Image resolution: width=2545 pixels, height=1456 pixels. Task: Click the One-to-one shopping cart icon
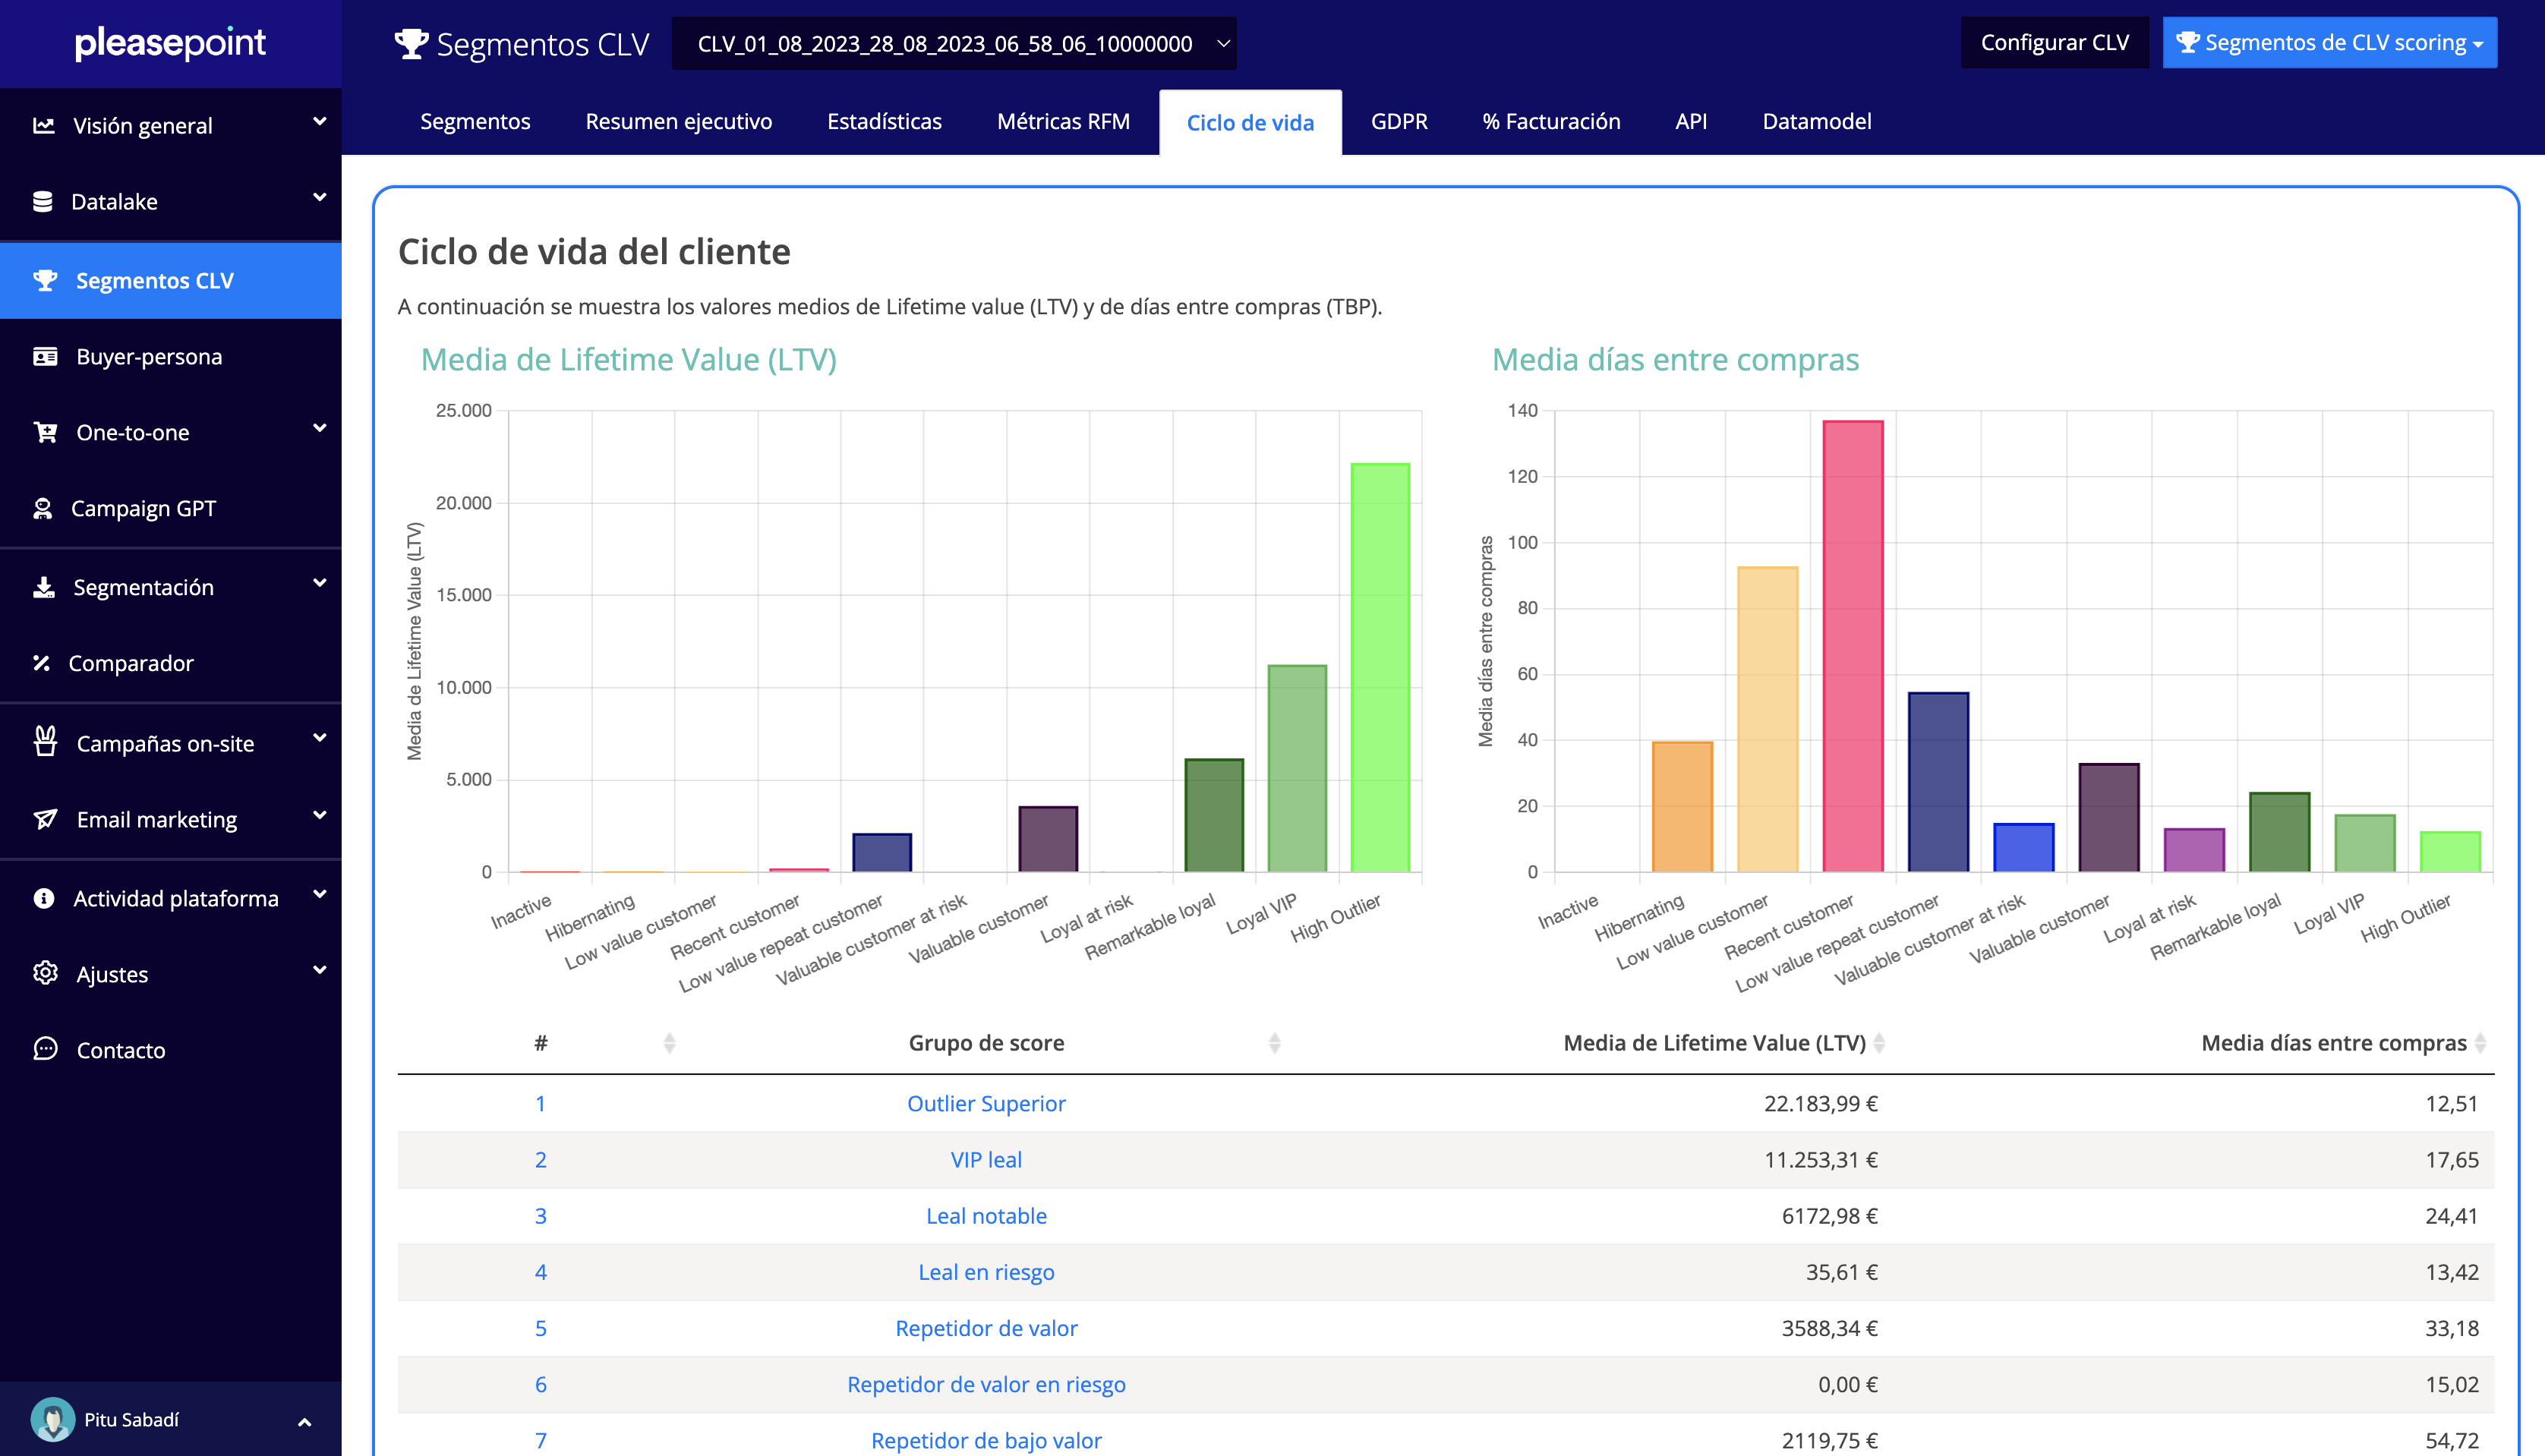[45, 432]
